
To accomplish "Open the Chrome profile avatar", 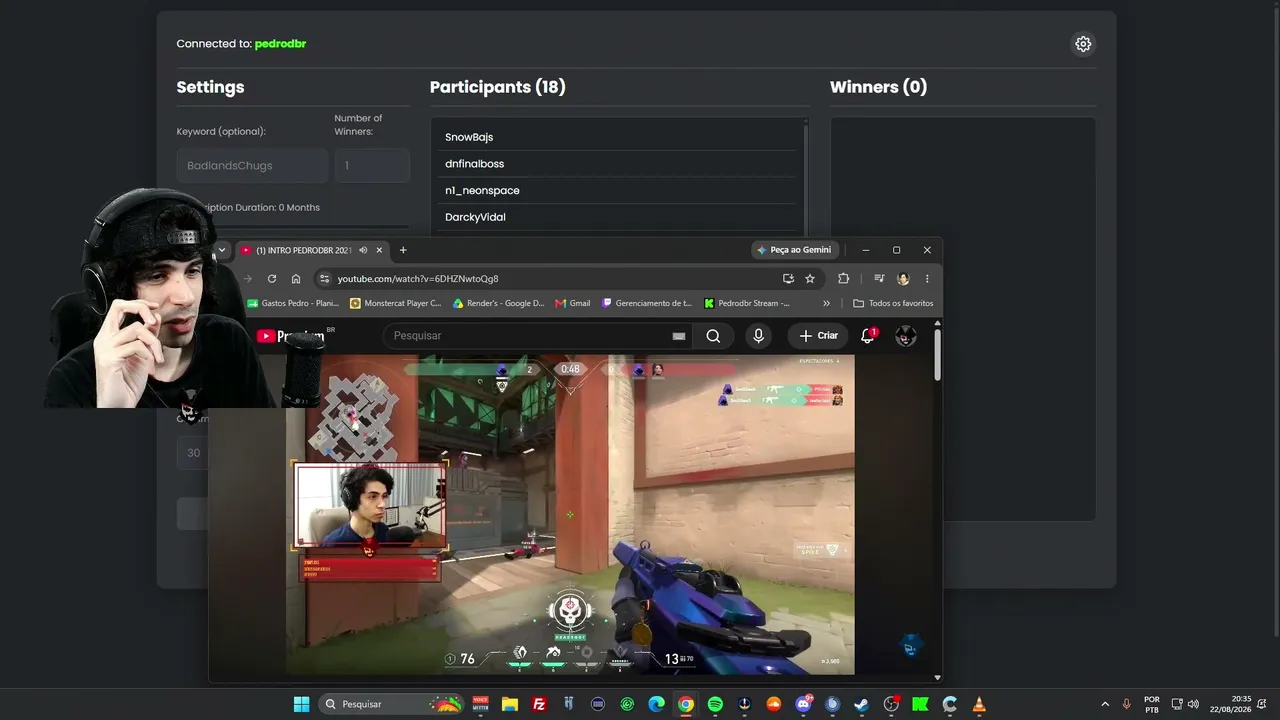I will [903, 279].
